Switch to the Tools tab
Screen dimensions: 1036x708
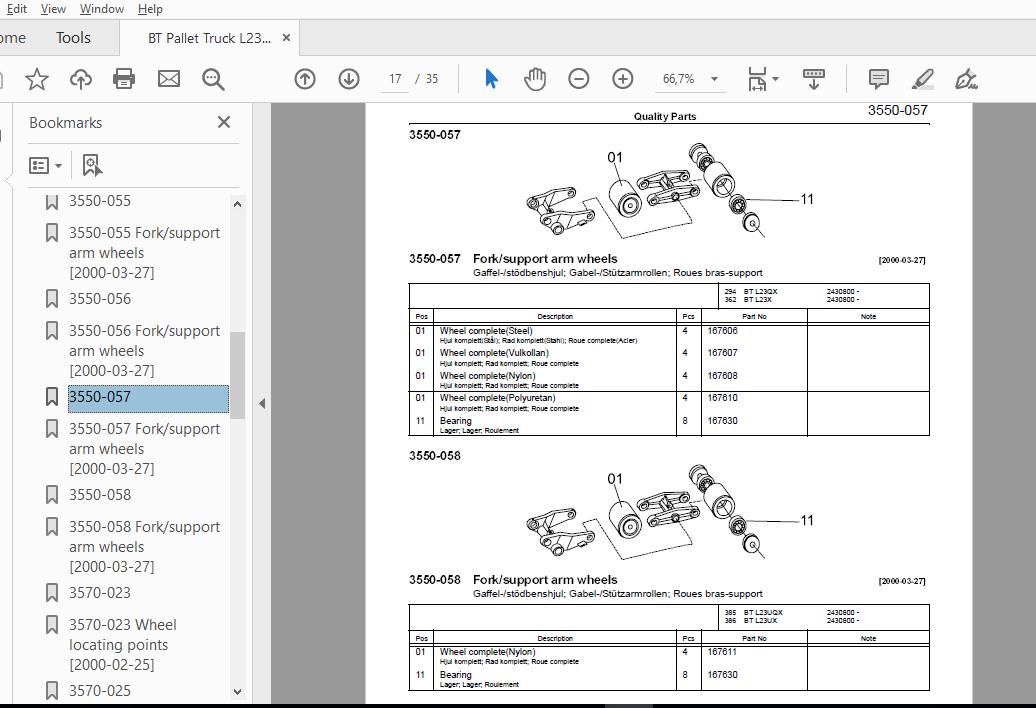(x=73, y=38)
